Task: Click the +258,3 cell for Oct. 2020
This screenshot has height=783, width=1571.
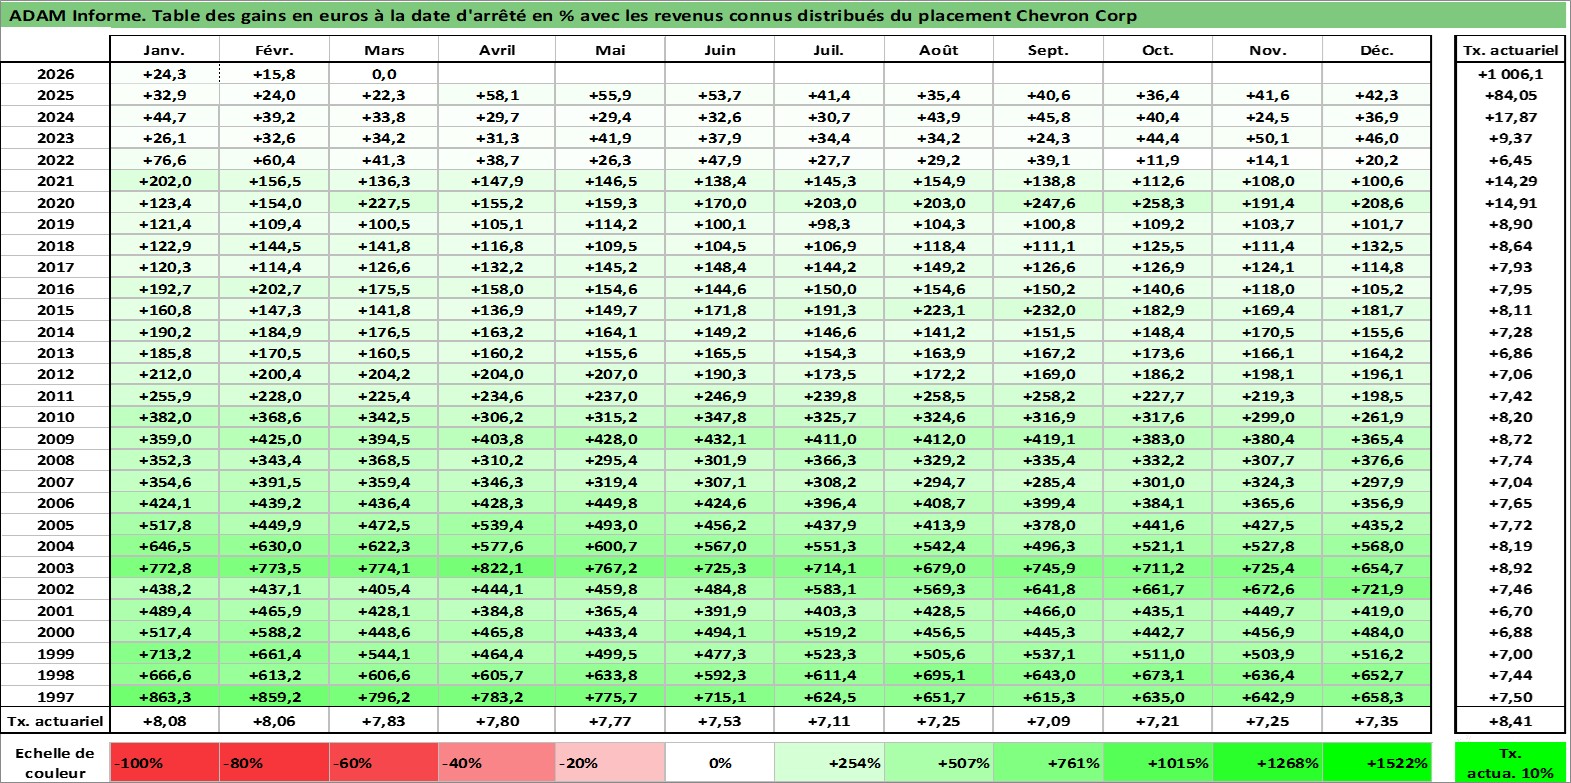Action: (1158, 203)
